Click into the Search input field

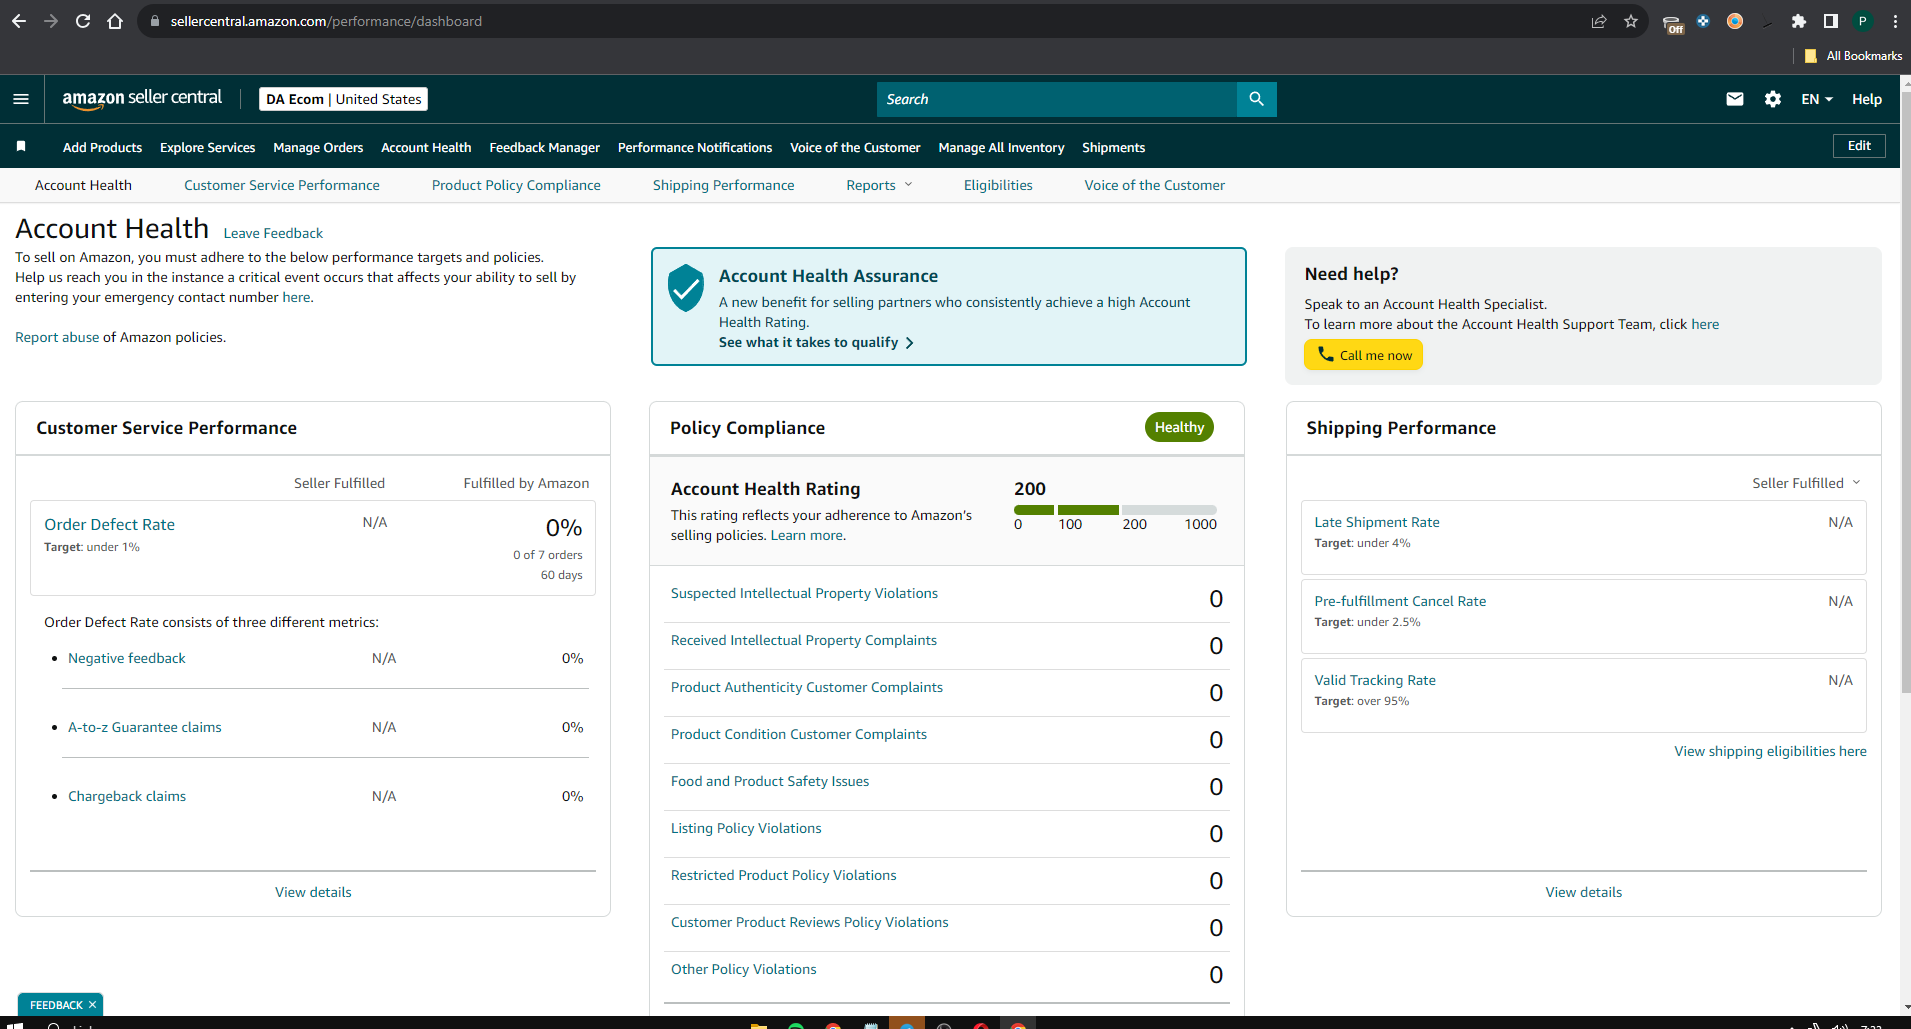pyautogui.click(x=1056, y=99)
